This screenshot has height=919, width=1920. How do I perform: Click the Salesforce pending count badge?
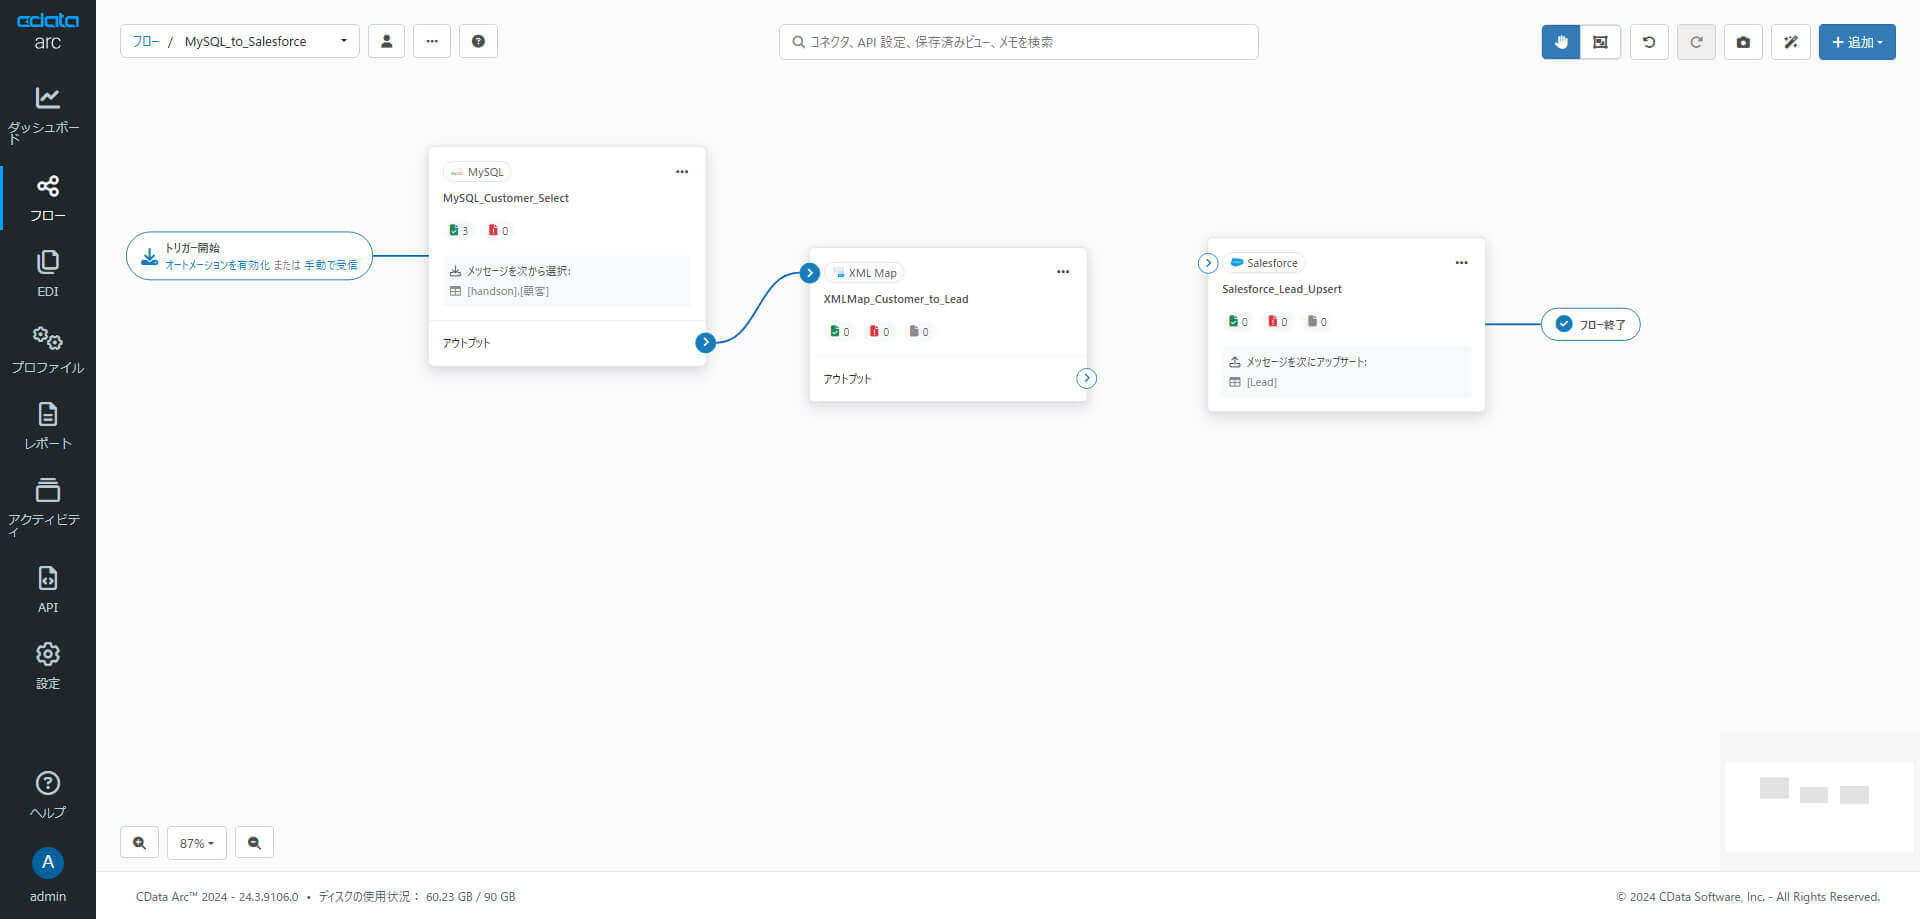(1317, 322)
